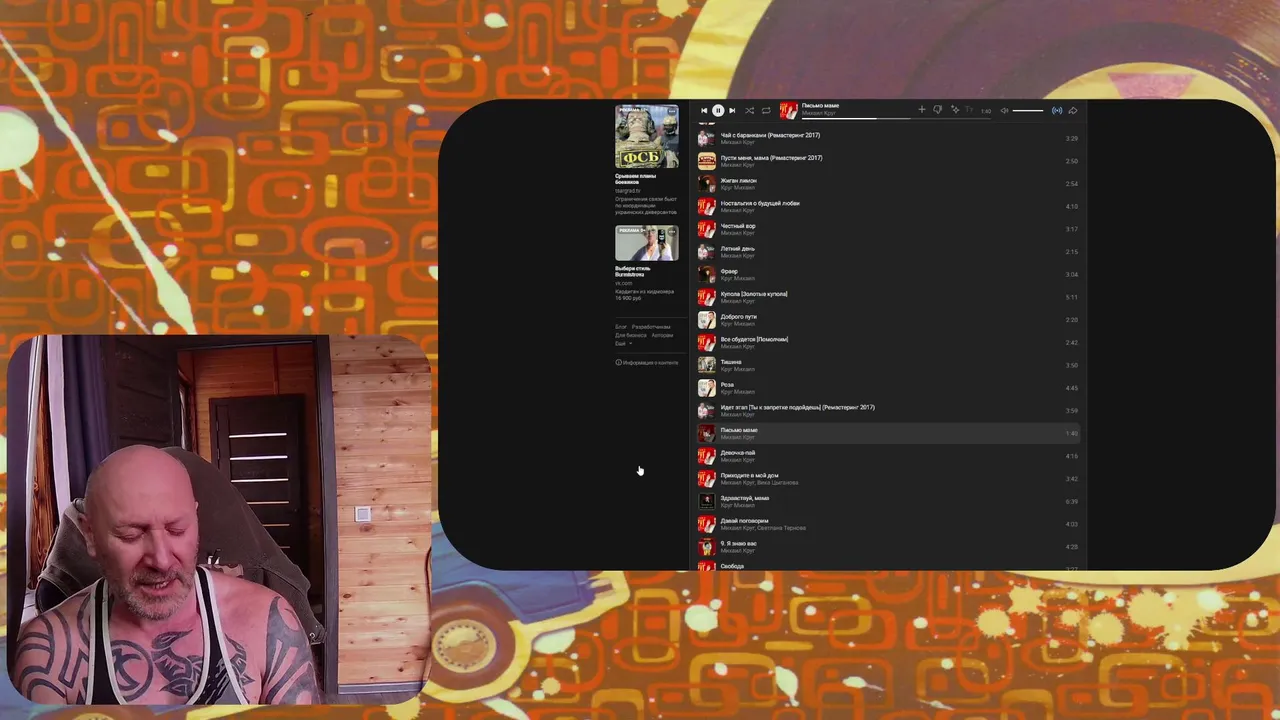The height and width of the screenshot is (720, 1280).
Task: Expand the Ещё footer dropdown
Action: 624,343
